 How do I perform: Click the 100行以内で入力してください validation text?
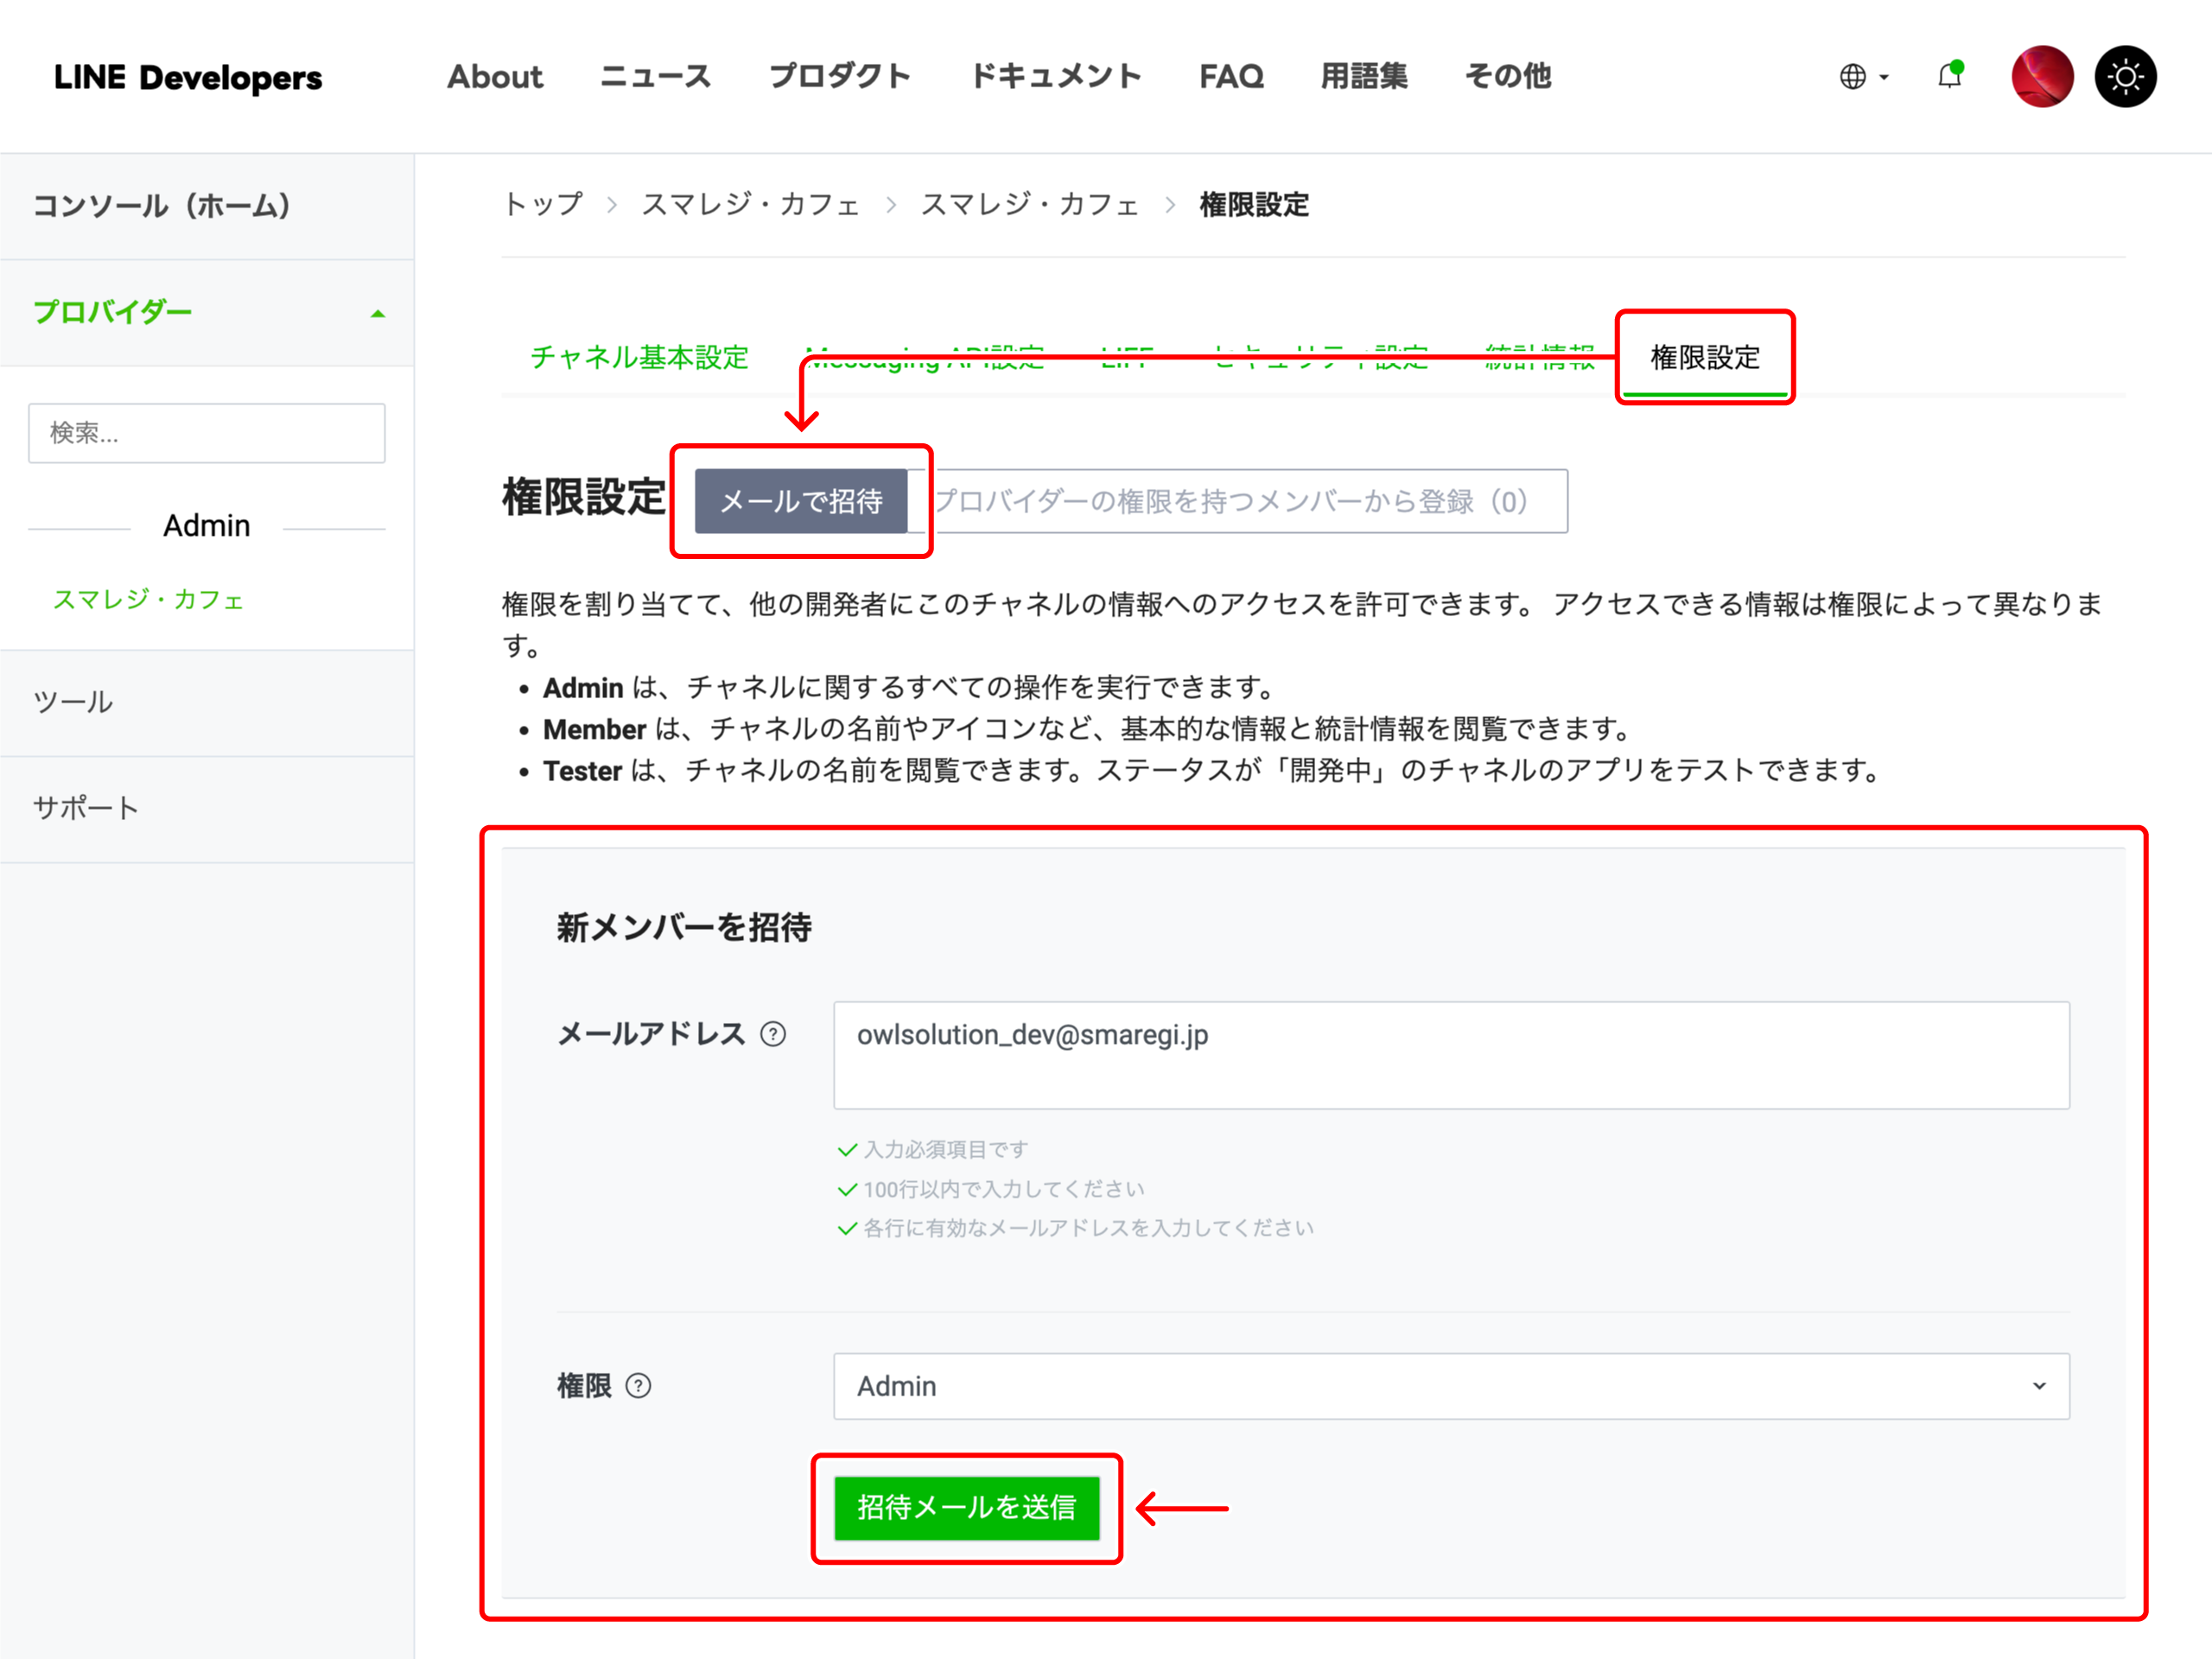click(x=1003, y=1189)
